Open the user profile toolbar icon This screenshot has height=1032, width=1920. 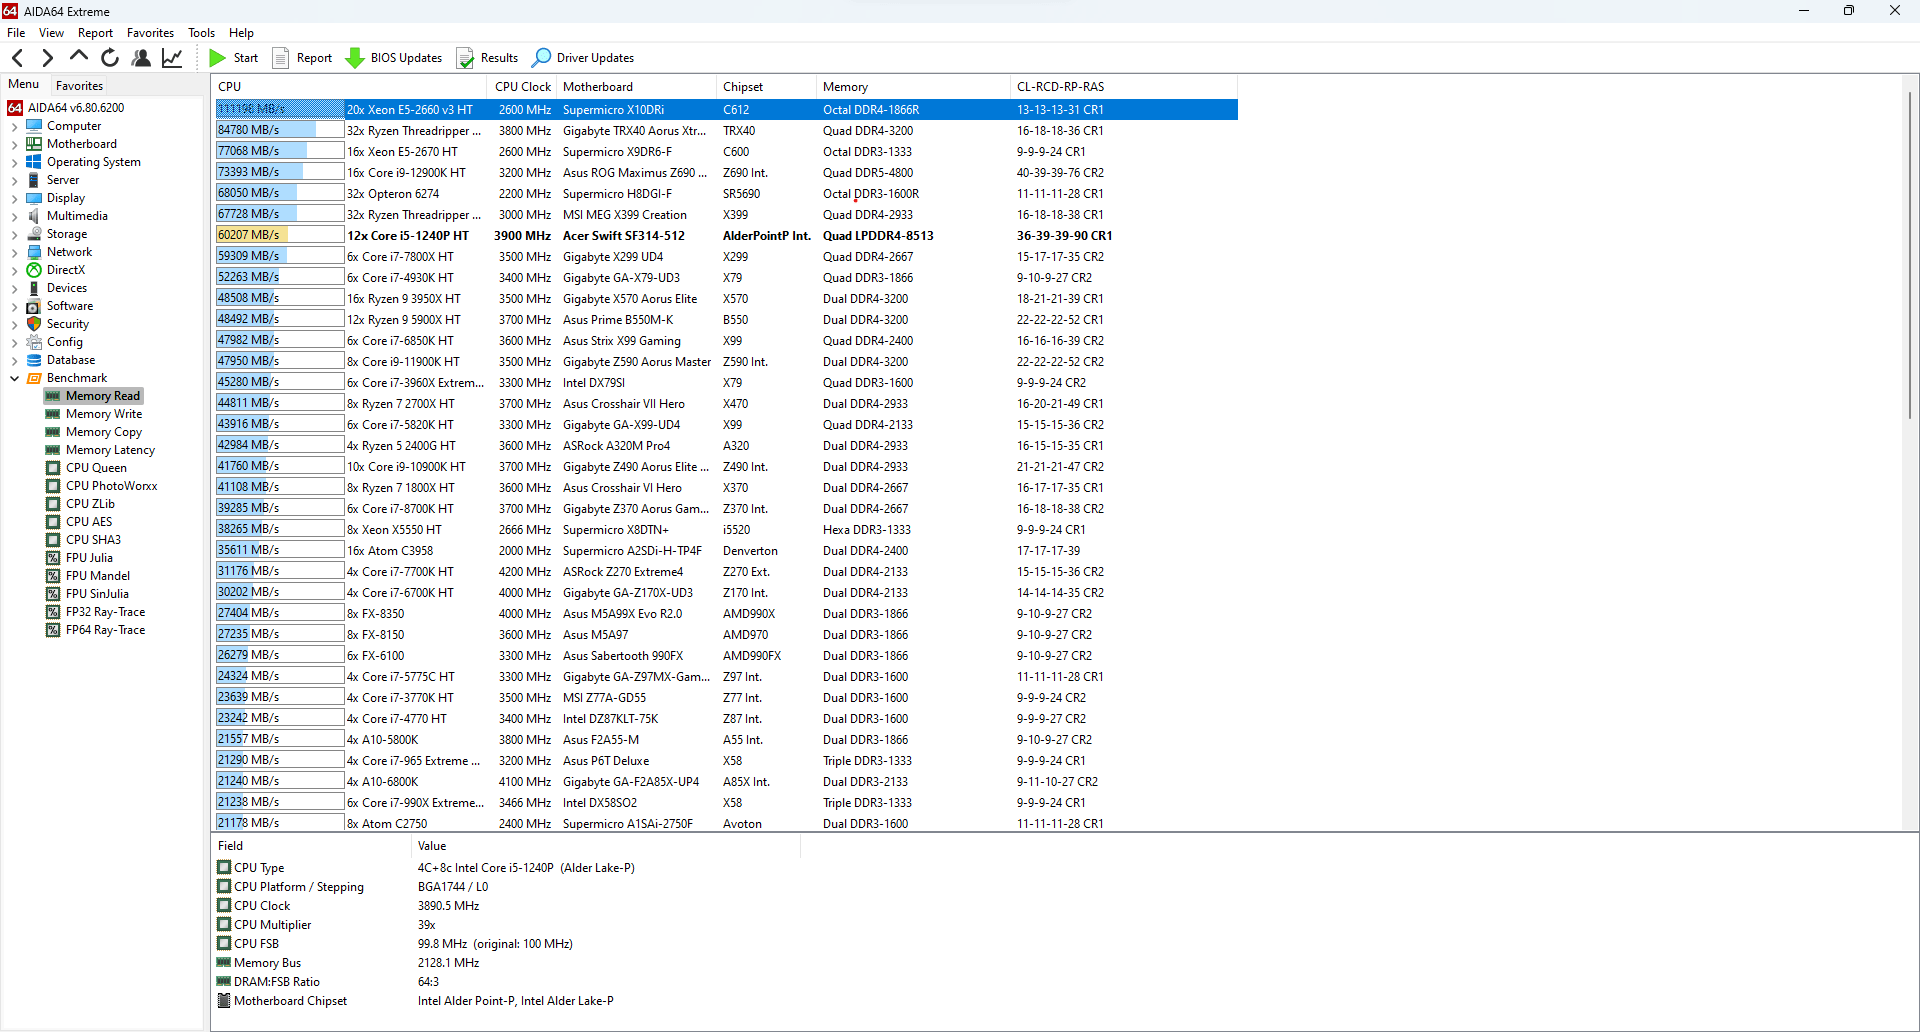[x=141, y=58]
